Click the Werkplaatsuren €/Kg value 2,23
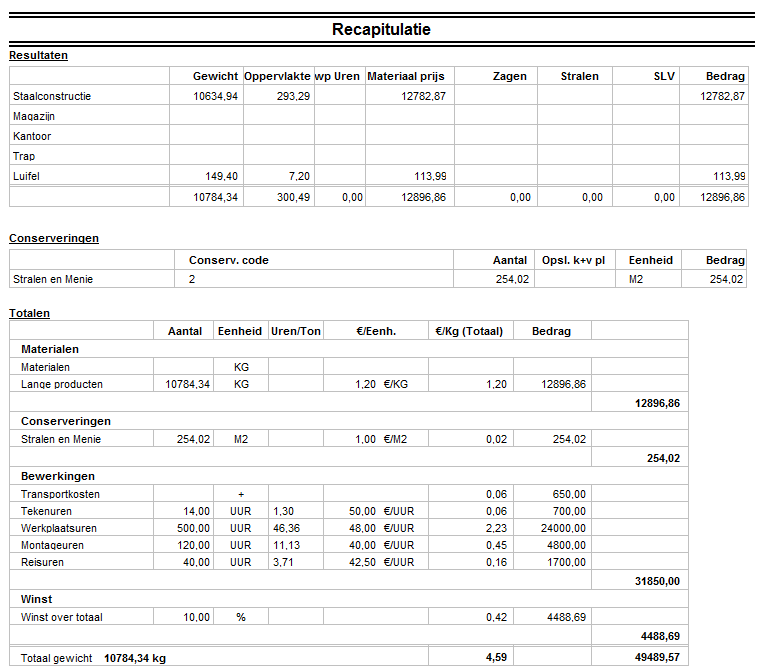Viewport: 762px width, 668px height. [496, 528]
